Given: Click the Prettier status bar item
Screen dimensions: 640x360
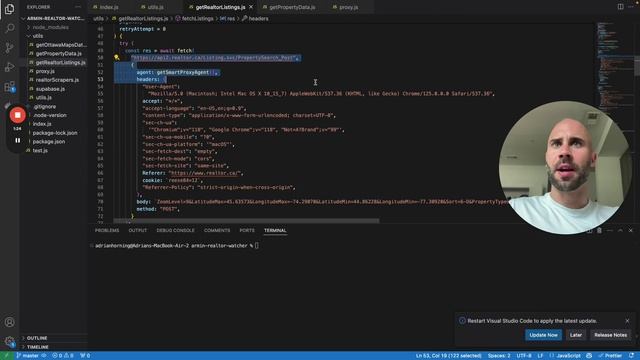Looking at the screenshot, I should click(610, 356).
